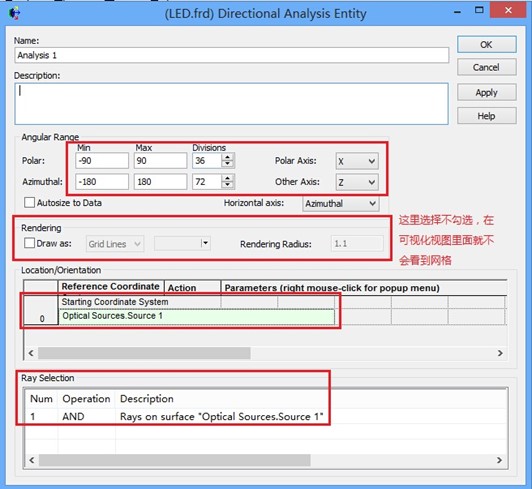Expand the Horizontal axis Azimuthal dropdown

click(x=341, y=204)
